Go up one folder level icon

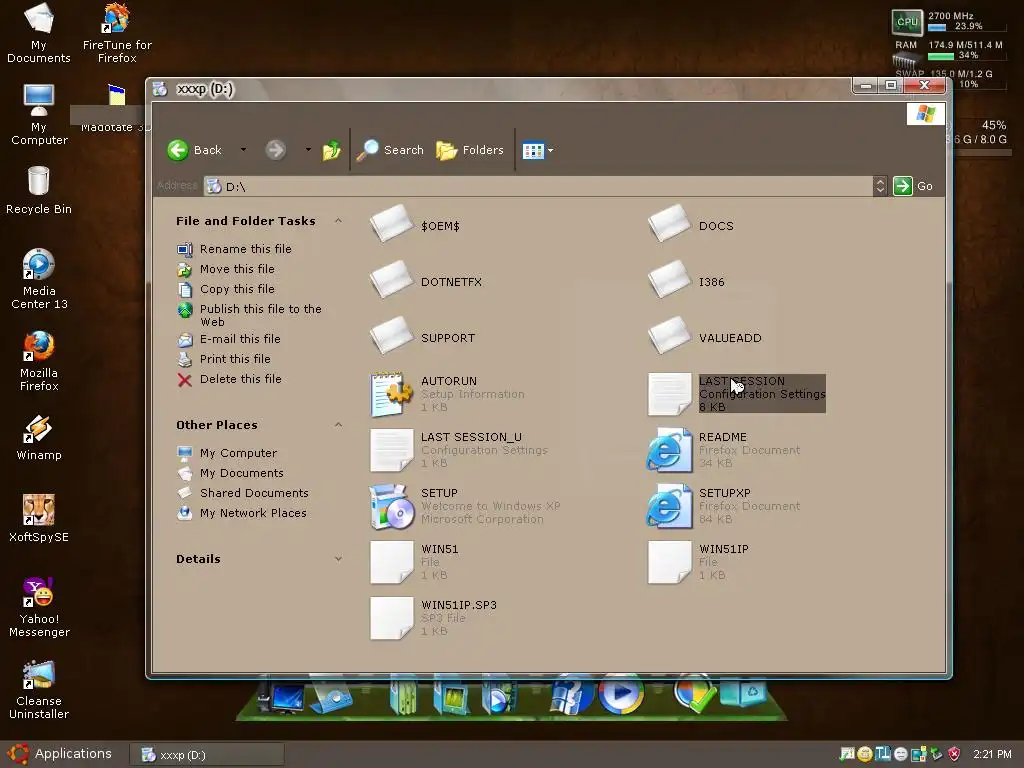(332, 150)
